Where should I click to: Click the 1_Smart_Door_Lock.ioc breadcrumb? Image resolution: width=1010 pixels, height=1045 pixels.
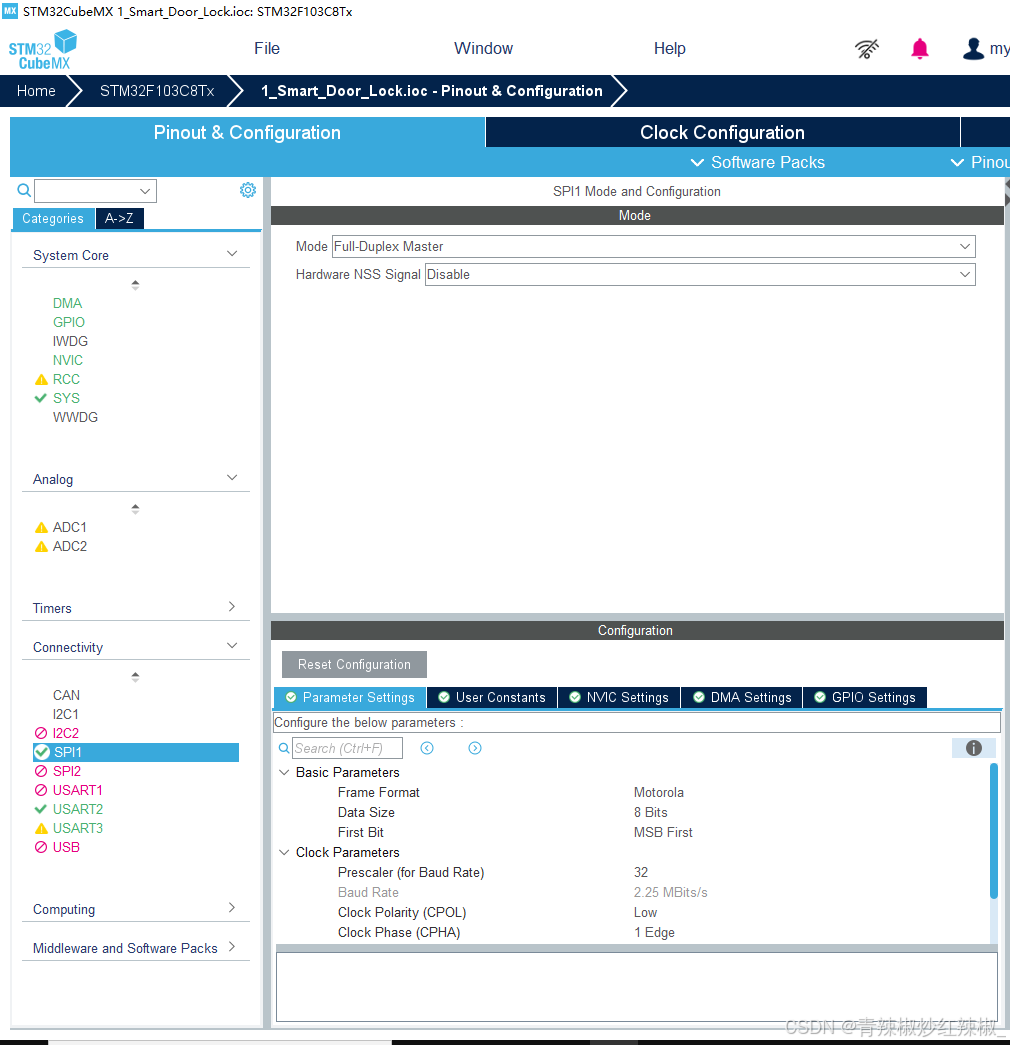[431, 91]
